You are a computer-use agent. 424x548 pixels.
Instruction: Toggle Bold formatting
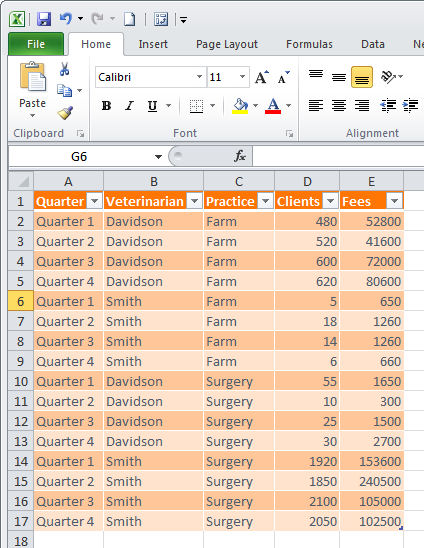[x=106, y=106]
